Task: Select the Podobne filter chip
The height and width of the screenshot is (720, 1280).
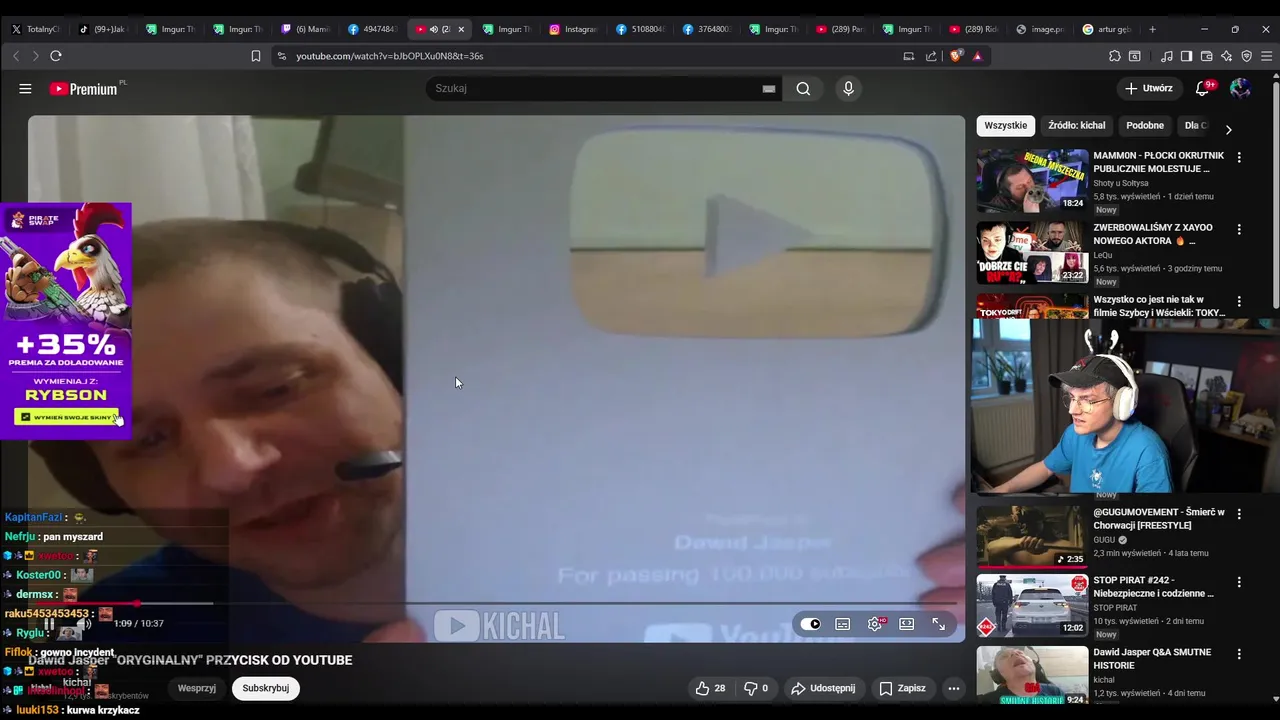Action: [1145, 126]
